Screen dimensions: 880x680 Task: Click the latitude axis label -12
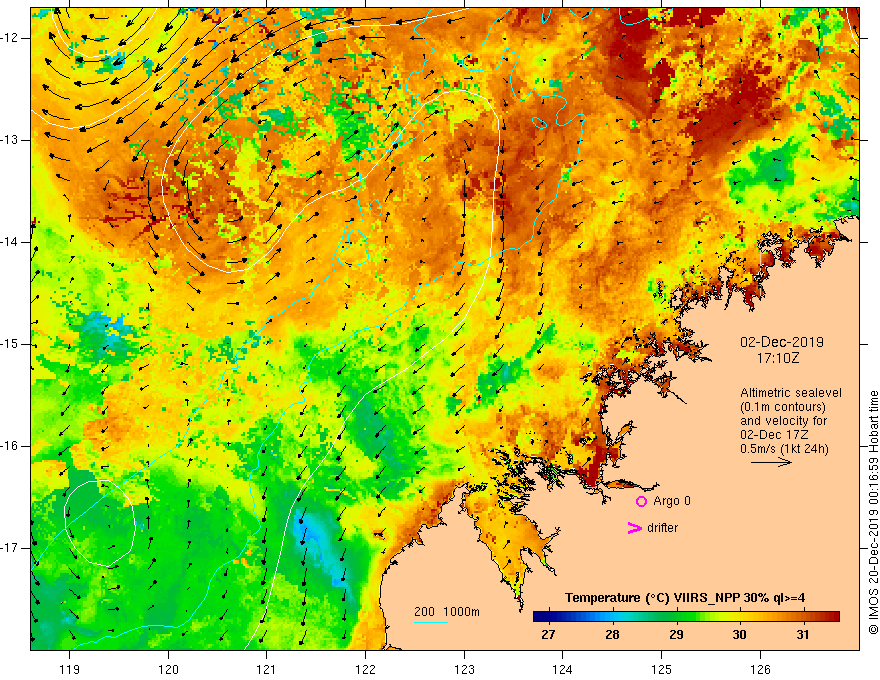coord(10,38)
